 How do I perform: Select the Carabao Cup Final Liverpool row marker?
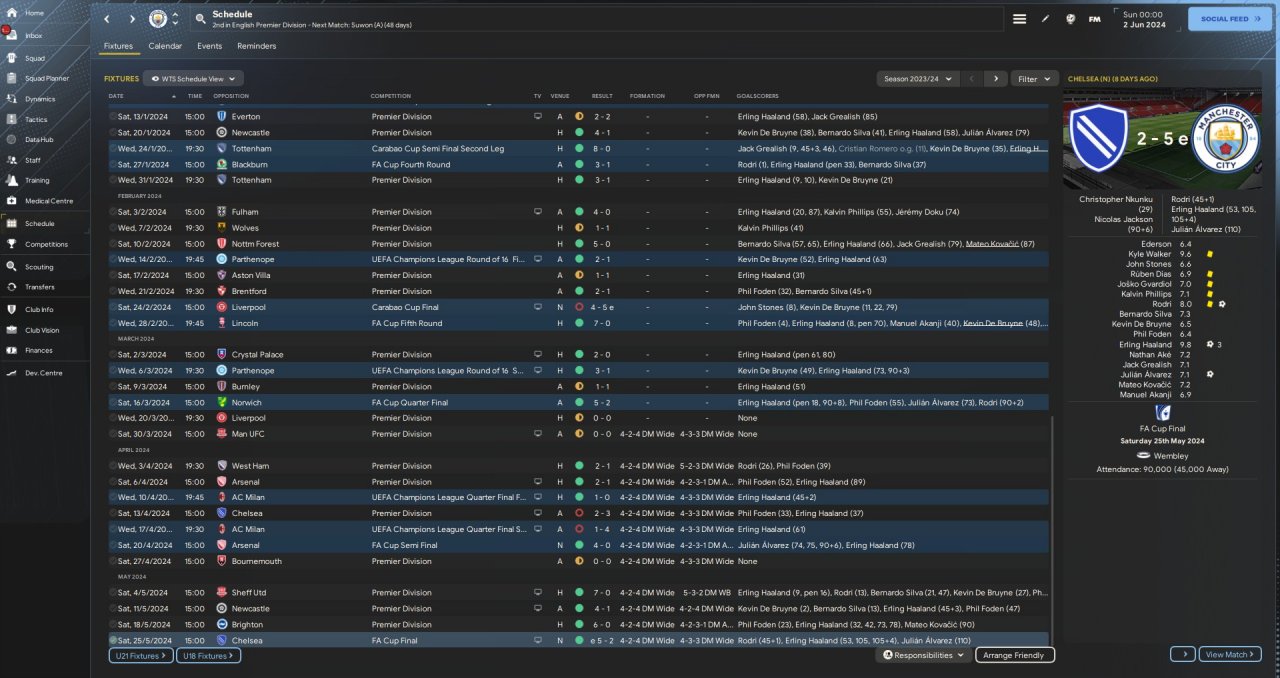pyautogui.click(x=113, y=307)
